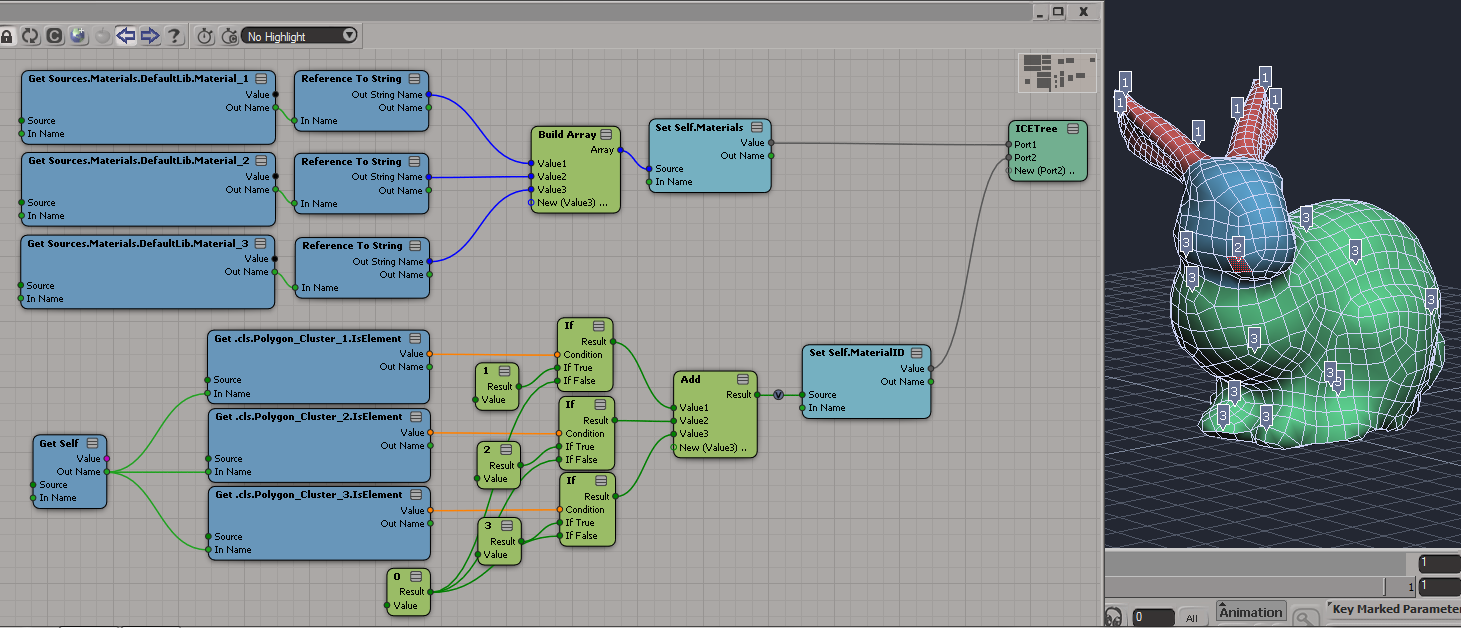
Task: Open the Key Marked Parameters menu
Action: (x=1394, y=609)
